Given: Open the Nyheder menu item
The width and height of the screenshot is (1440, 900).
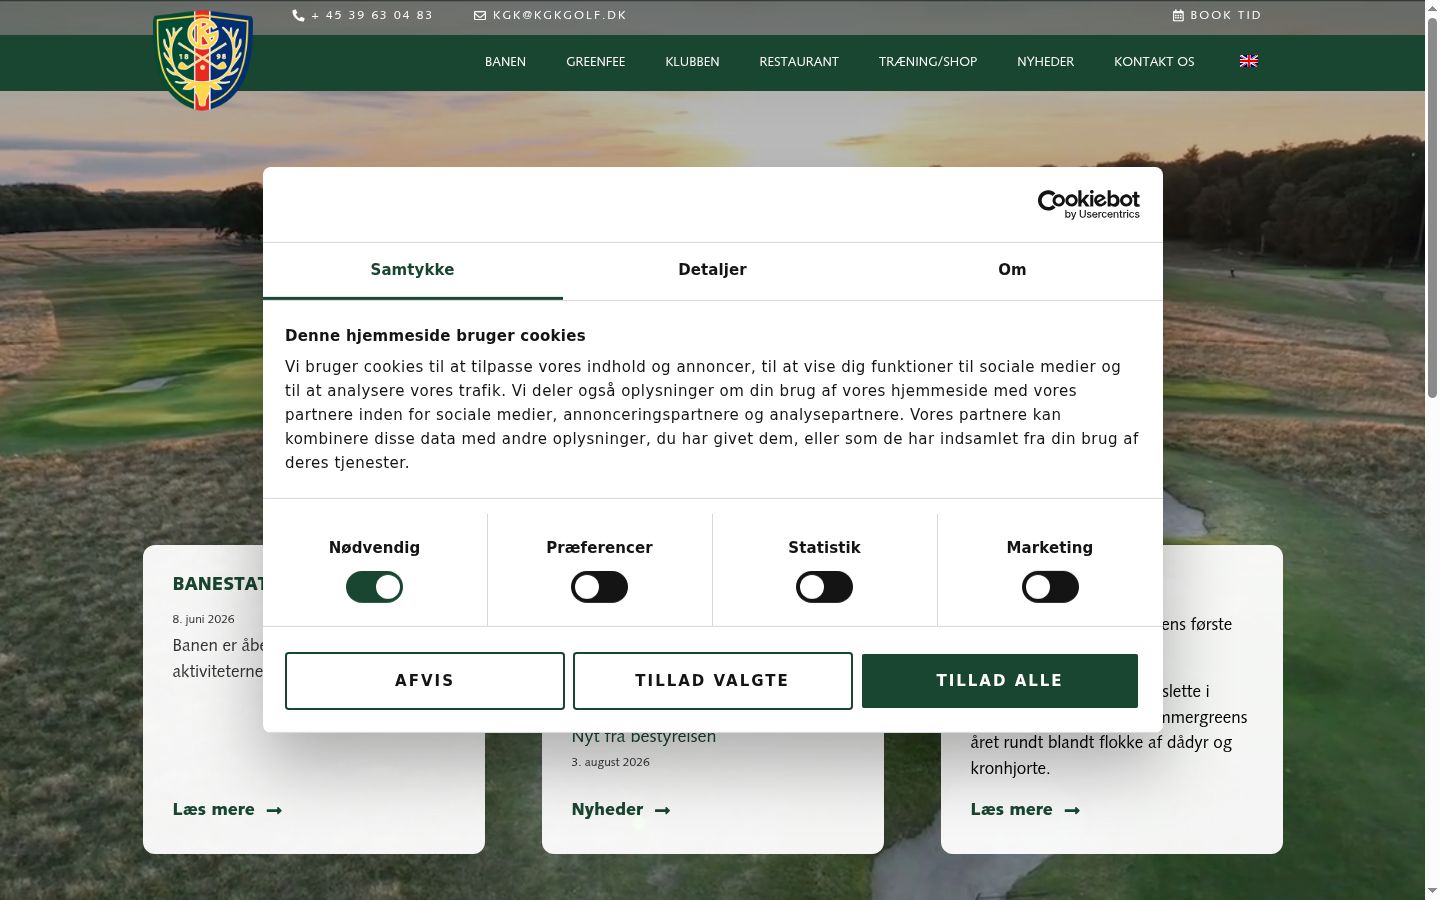Looking at the screenshot, I should pos(1045,62).
